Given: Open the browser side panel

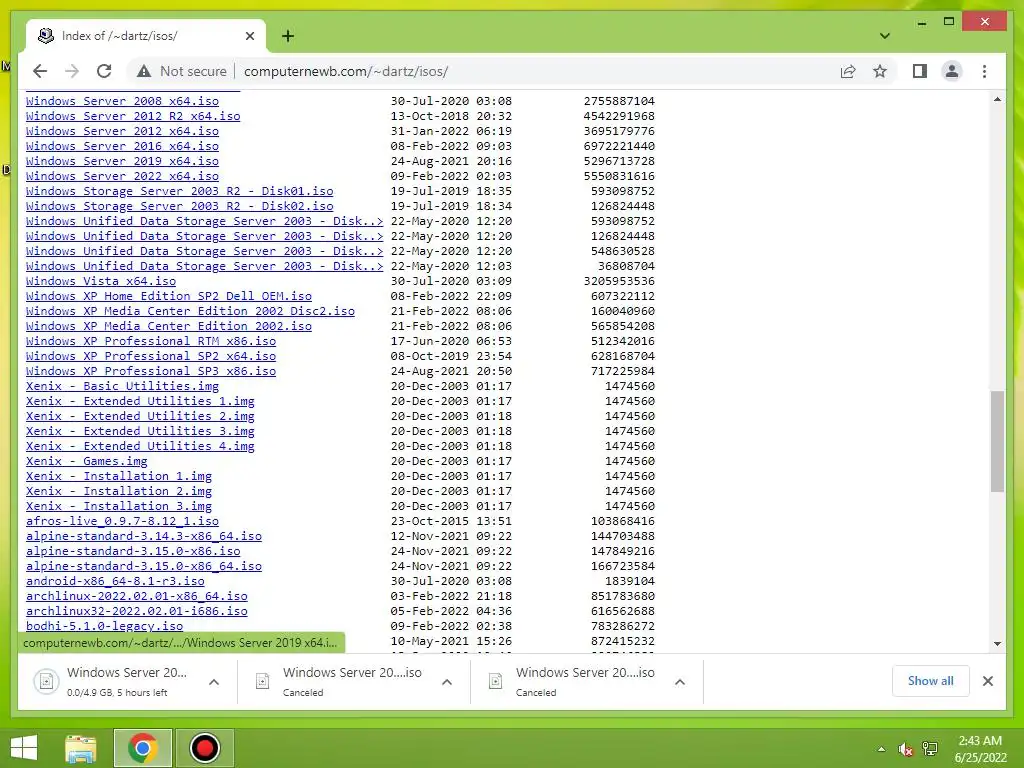Looking at the screenshot, I should pos(920,71).
